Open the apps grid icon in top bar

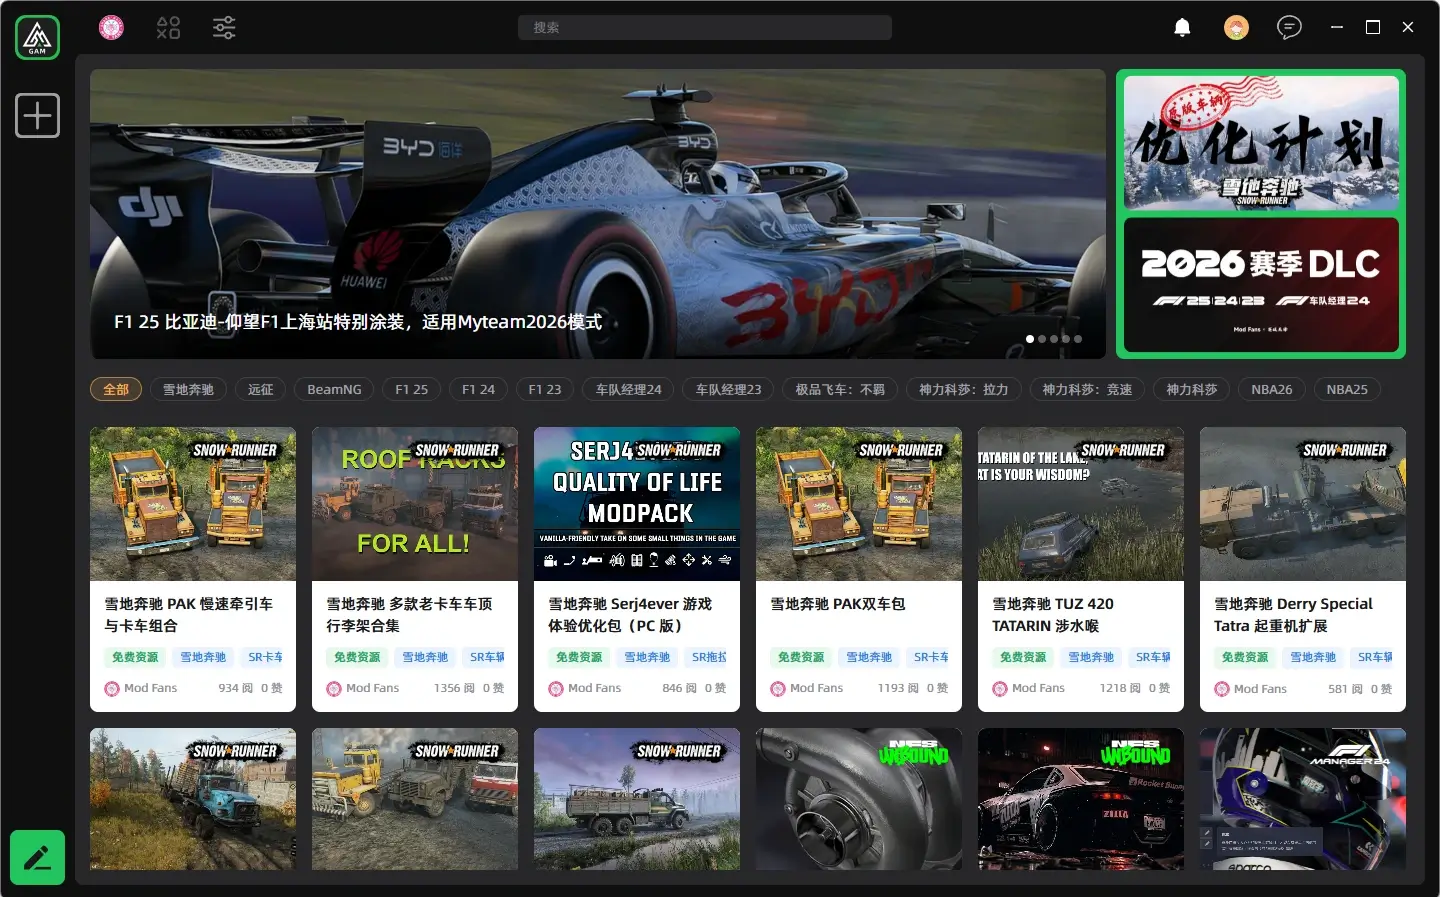[168, 27]
